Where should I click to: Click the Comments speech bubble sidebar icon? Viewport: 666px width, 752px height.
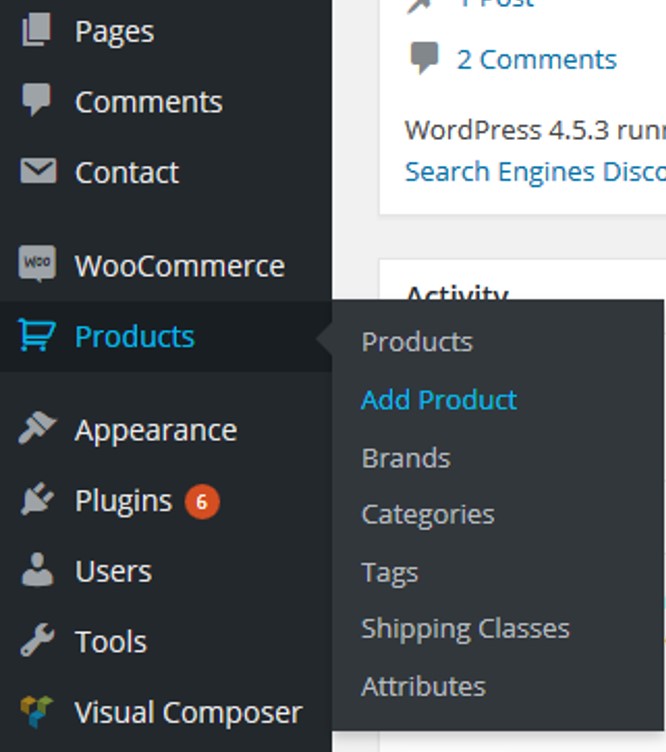coord(36,99)
